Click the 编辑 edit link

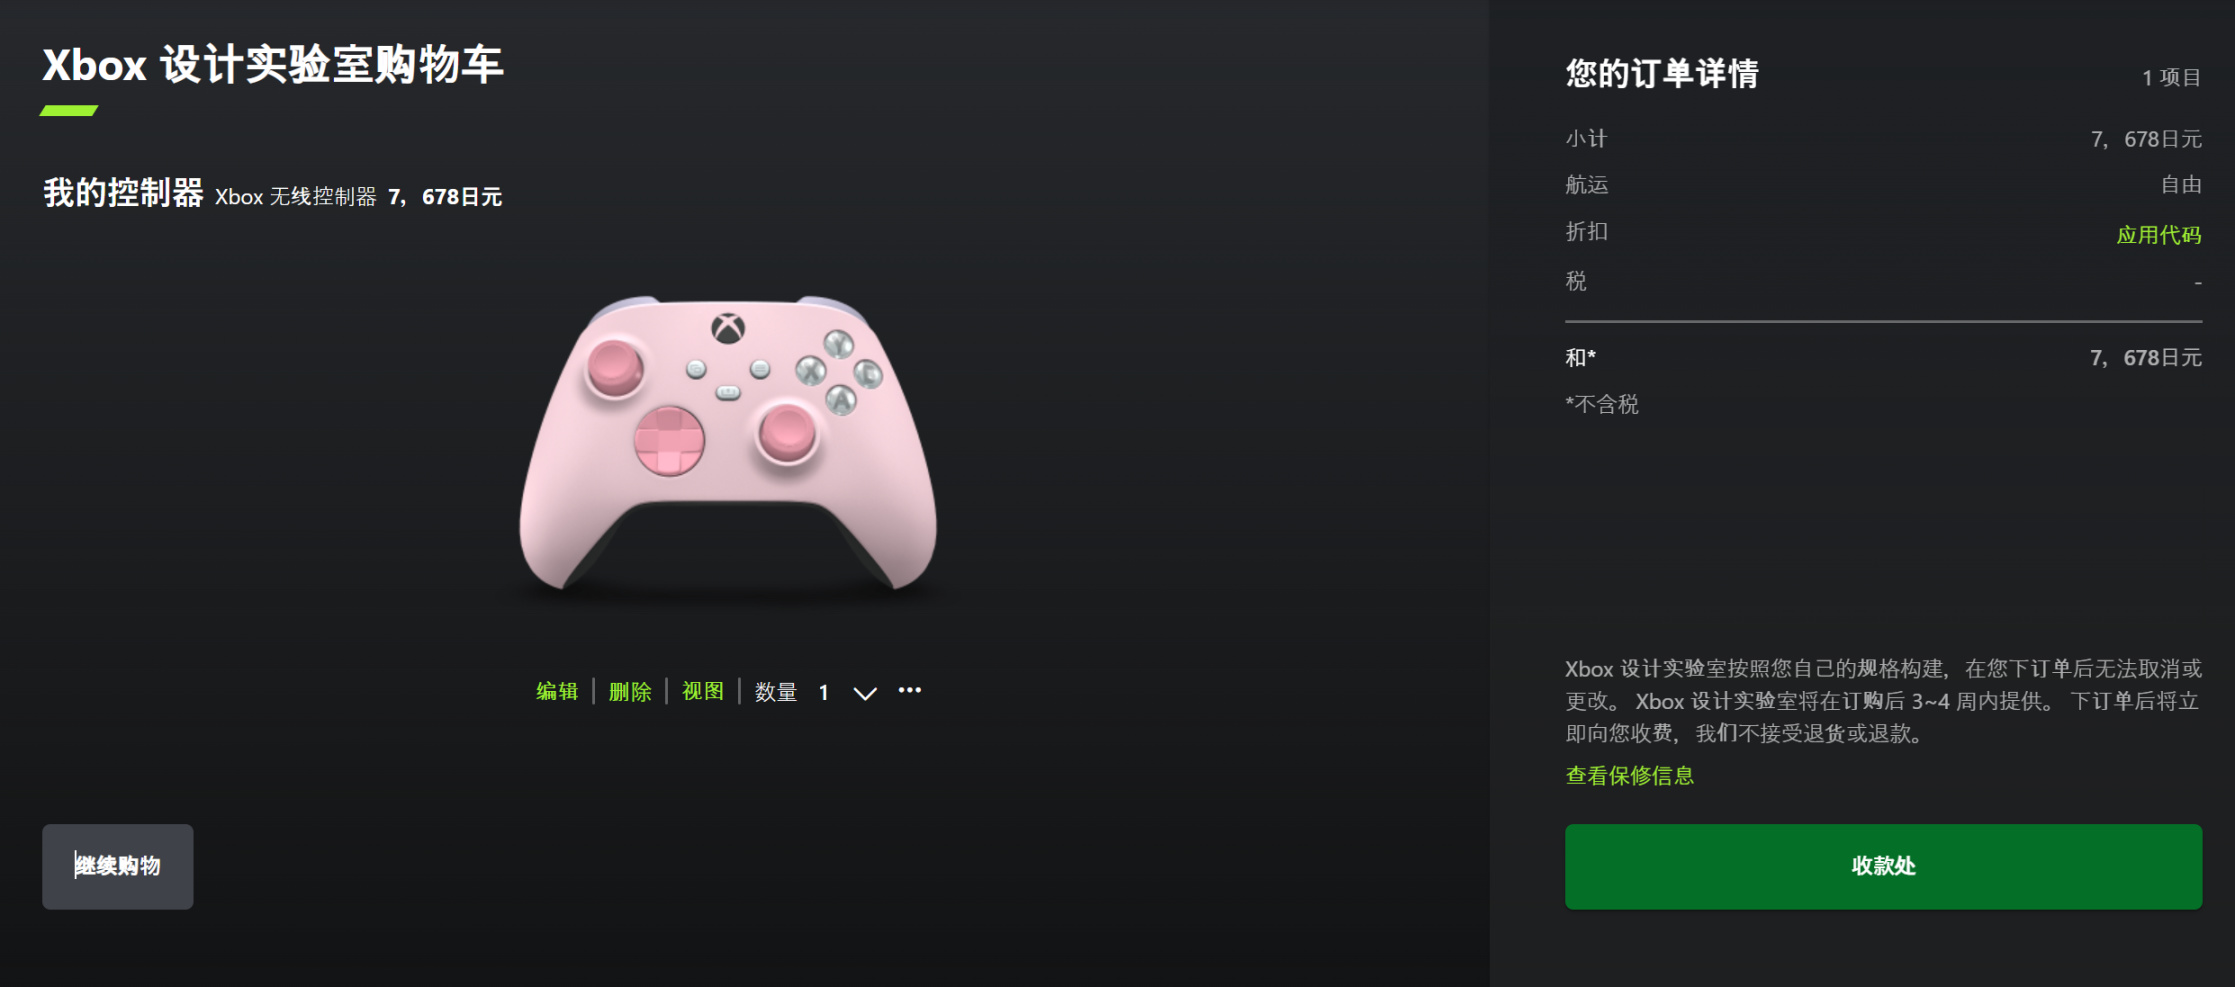(557, 691)
